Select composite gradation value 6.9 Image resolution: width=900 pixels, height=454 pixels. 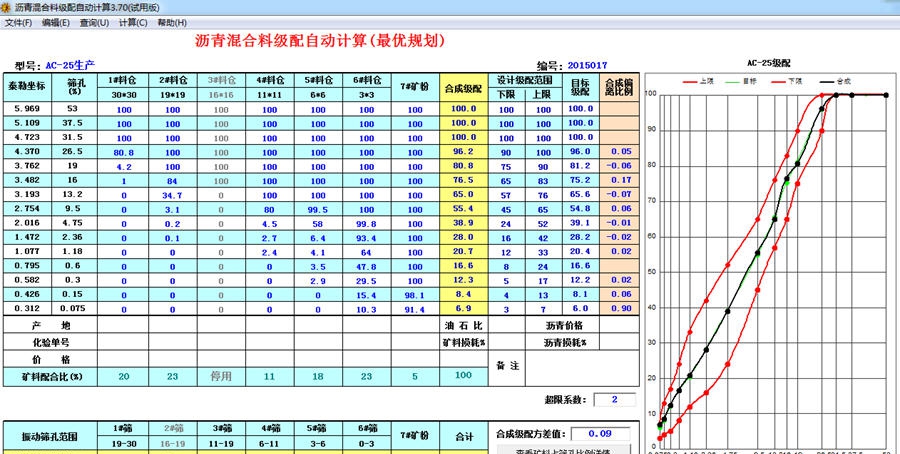tap(464, 309)
